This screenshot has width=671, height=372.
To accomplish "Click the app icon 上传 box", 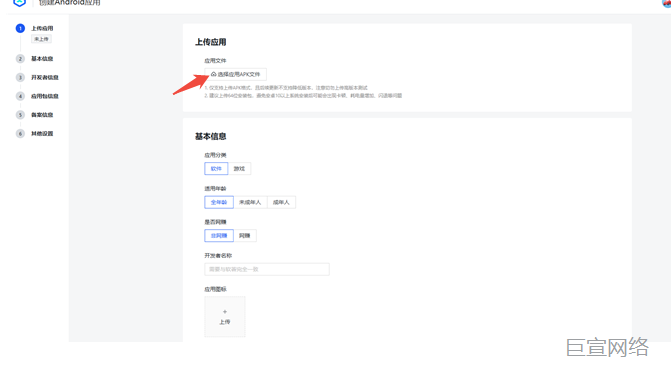I will click(225, 317).
